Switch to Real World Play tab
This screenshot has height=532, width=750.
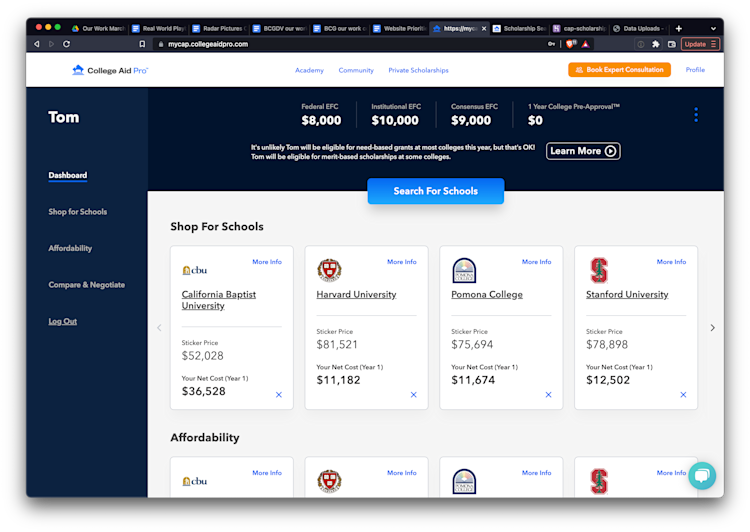tap(160, 29)
